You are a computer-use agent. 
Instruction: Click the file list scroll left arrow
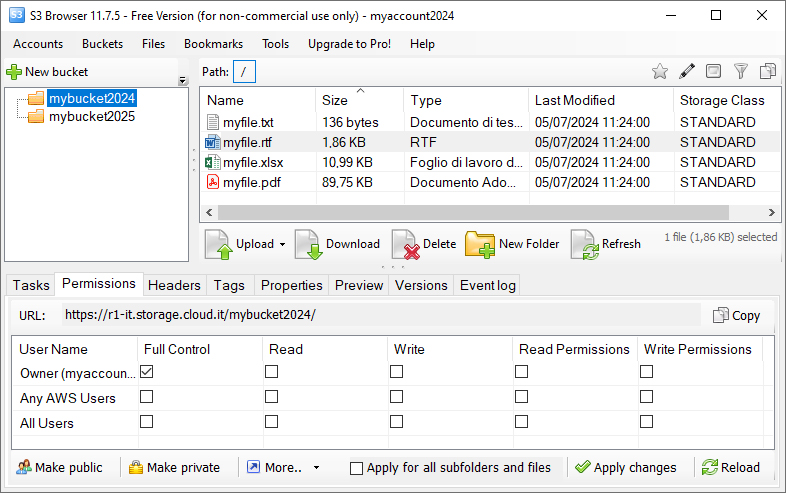tap(210, 213)
